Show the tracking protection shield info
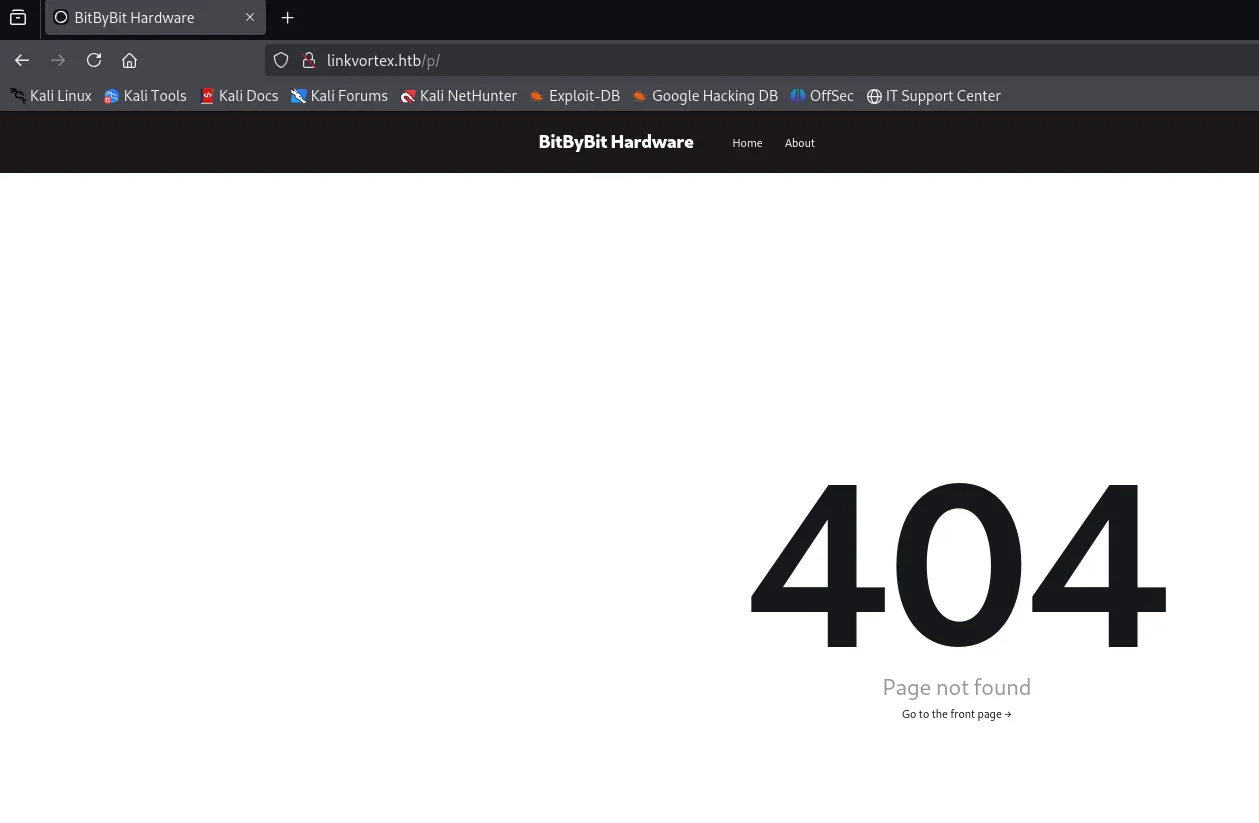Image resolution: width=1259 pixels, height=823 pixels. [281, 61]
